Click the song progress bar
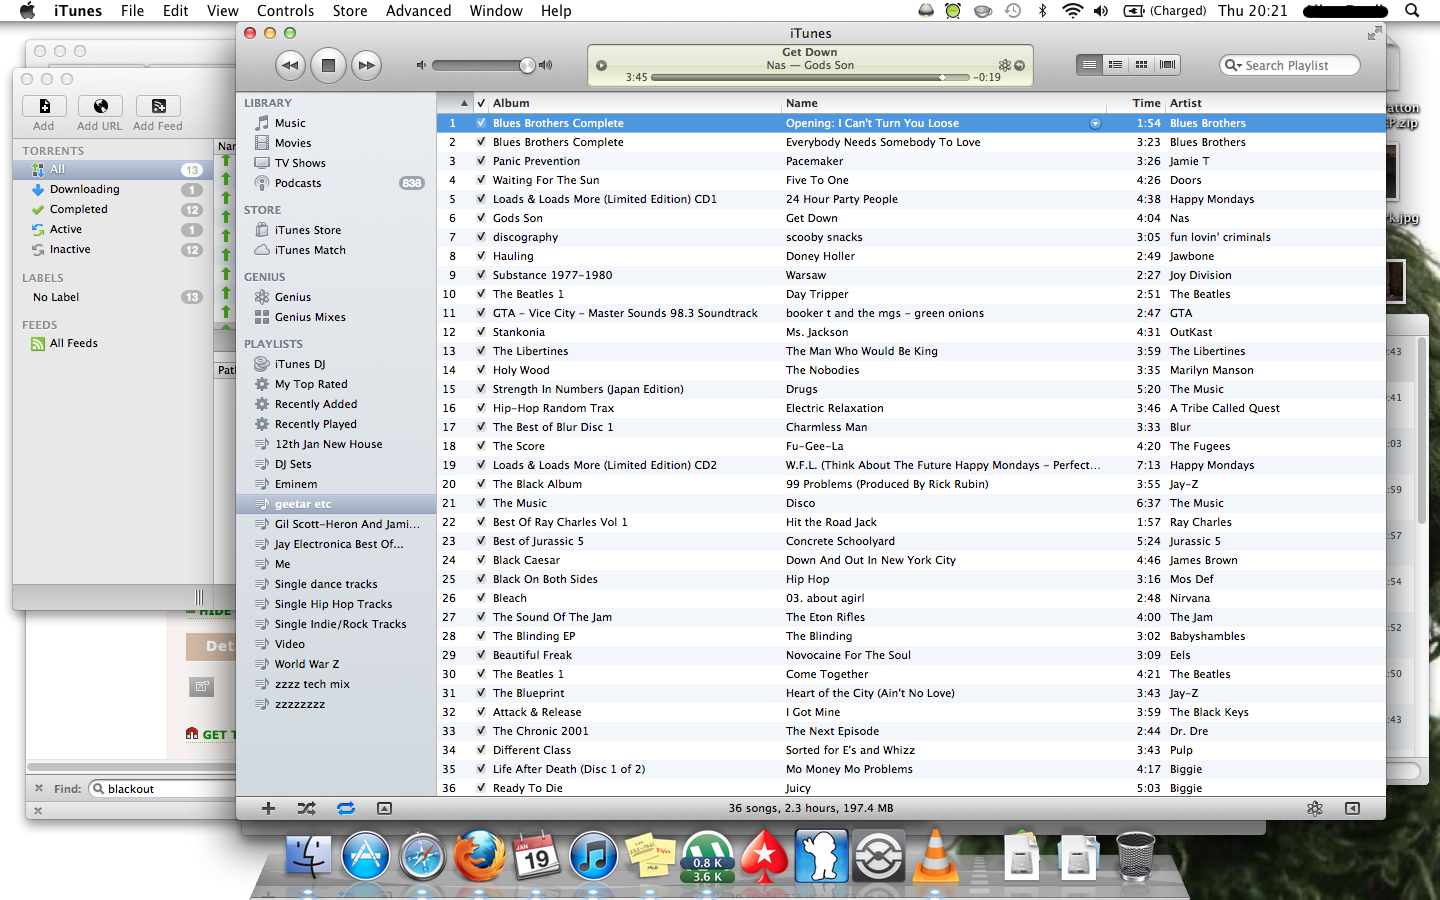 click(x=810, y=77)
